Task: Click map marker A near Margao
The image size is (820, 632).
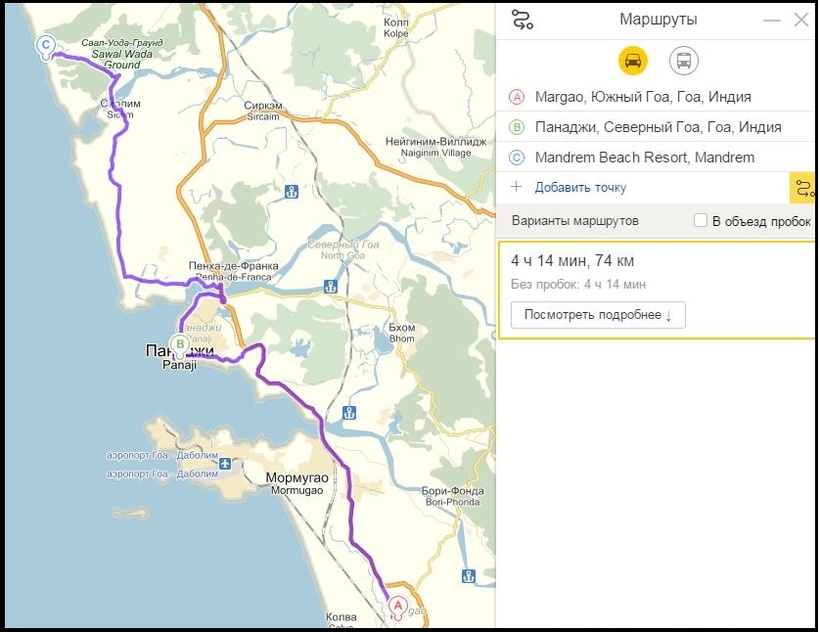Action: pyautogui.click(x=397, y=606)
